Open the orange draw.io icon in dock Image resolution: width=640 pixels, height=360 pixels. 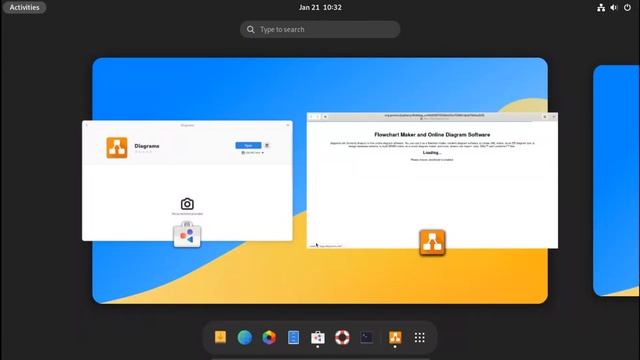pos(395,337)
